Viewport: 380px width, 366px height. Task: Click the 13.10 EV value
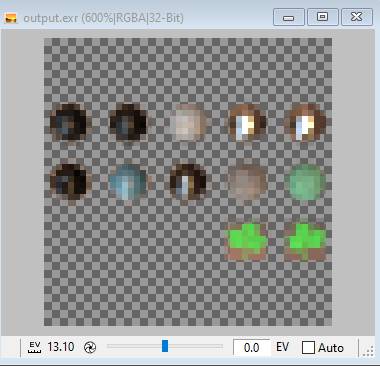coord(61,347)
